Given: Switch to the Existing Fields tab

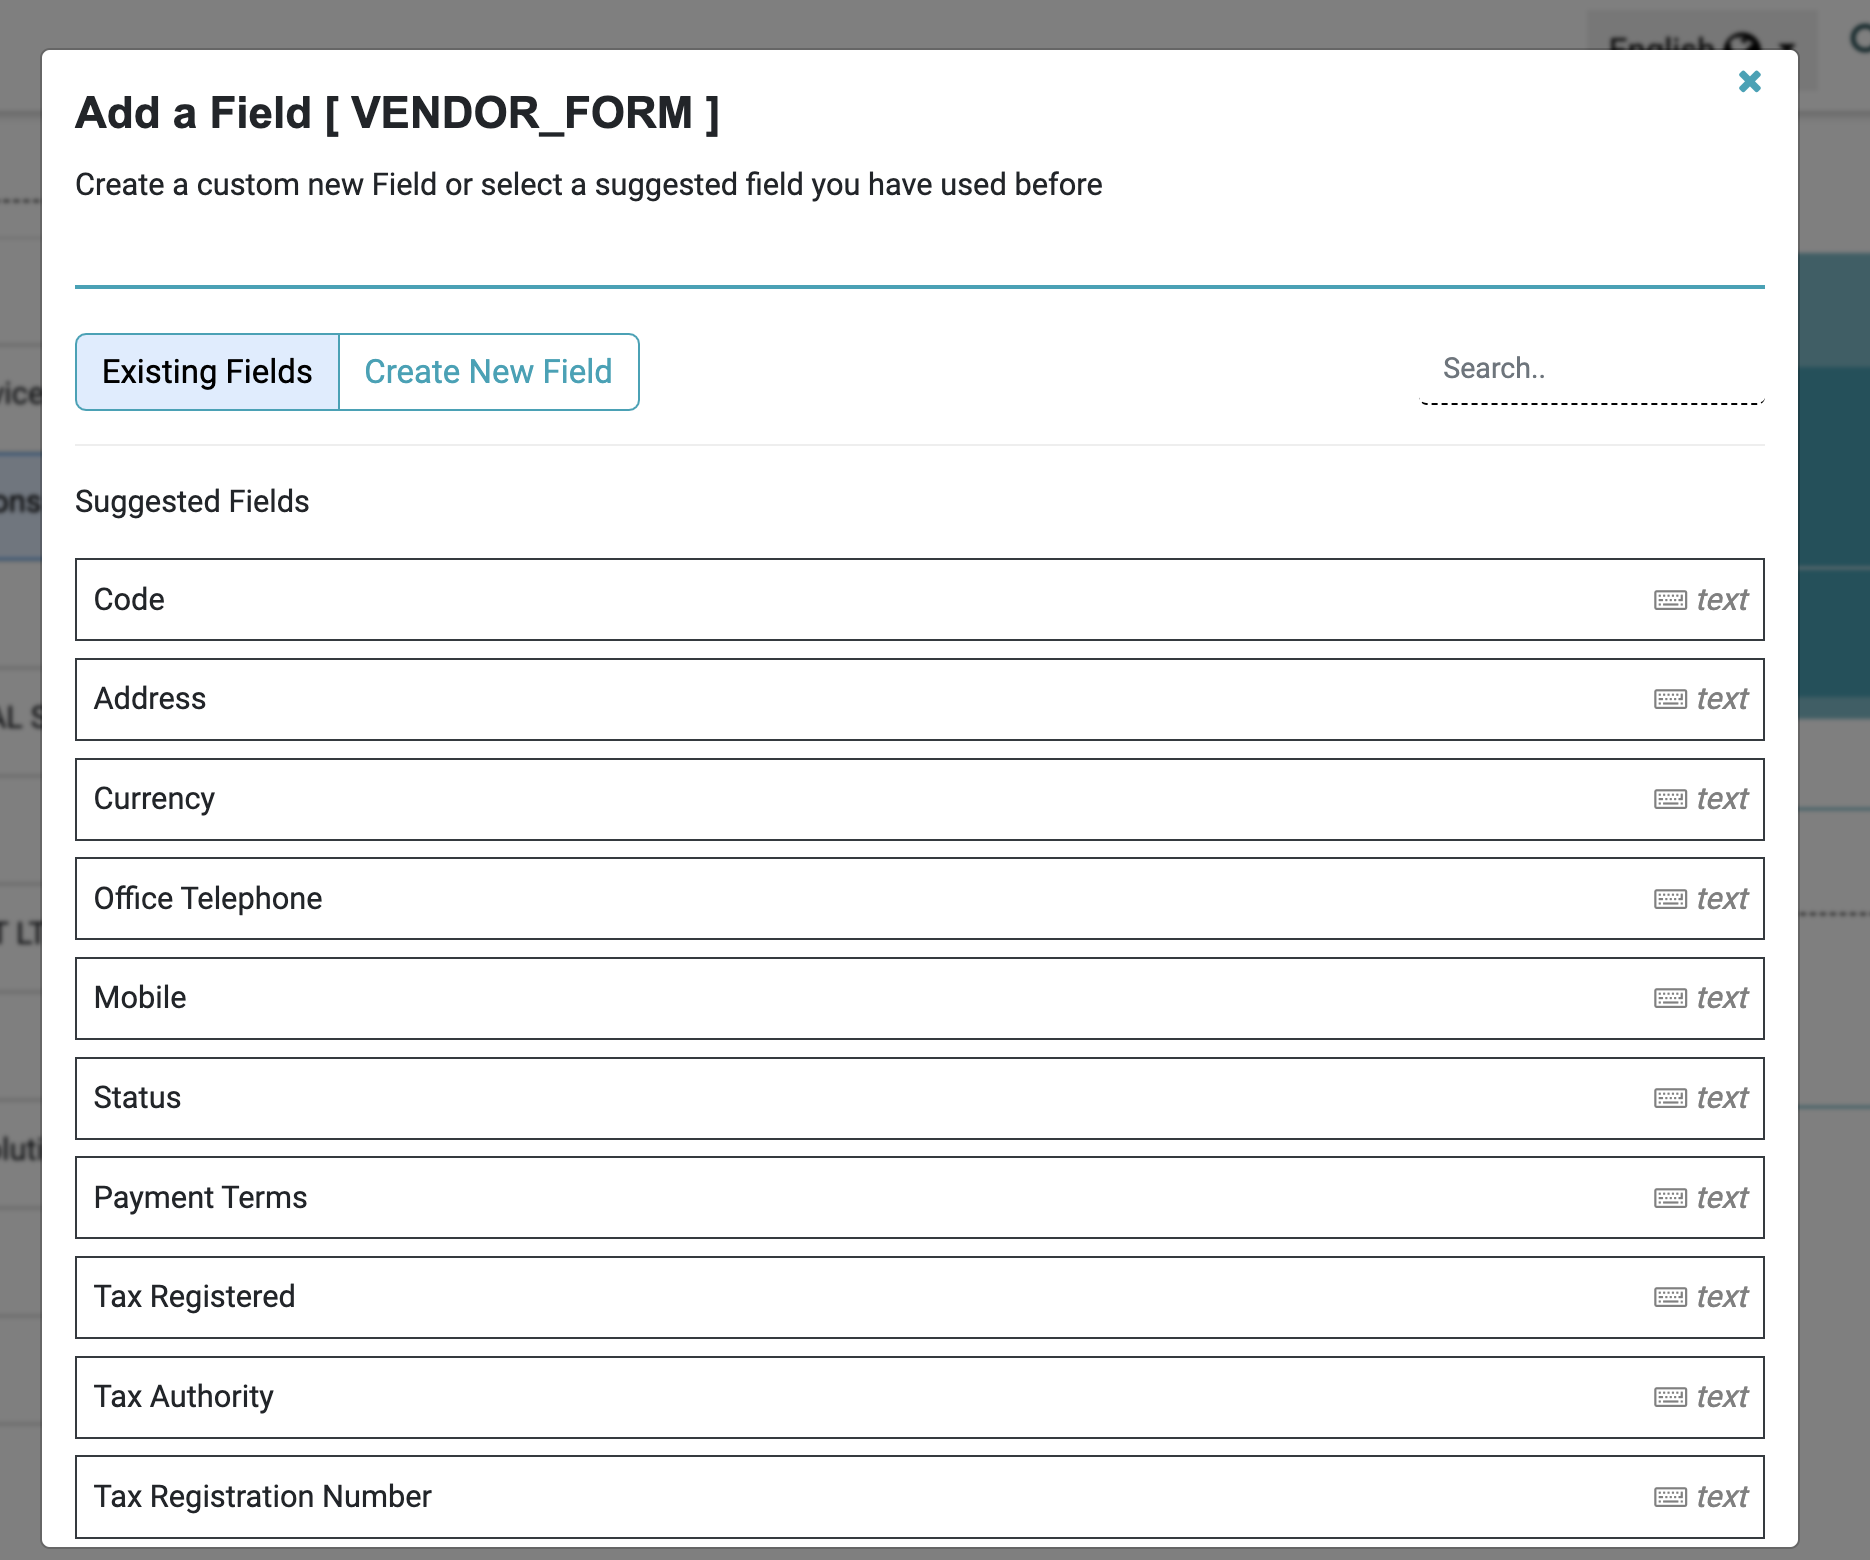Looking at the screenshot, I should point(207,371).
